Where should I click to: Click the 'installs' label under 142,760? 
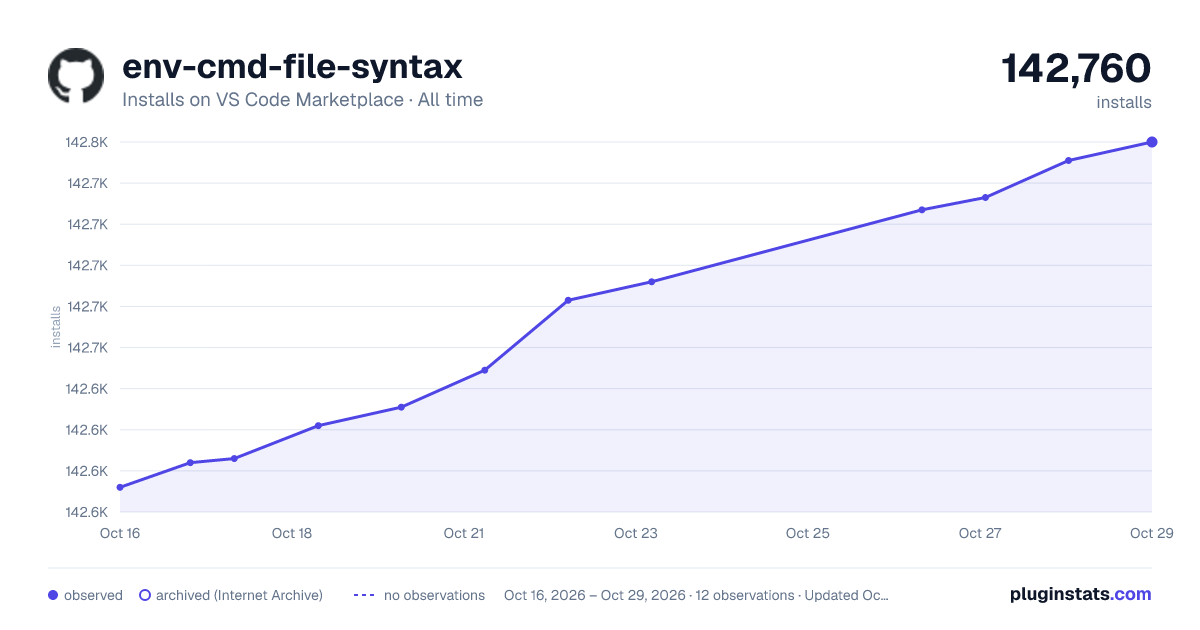(1124, 102)
